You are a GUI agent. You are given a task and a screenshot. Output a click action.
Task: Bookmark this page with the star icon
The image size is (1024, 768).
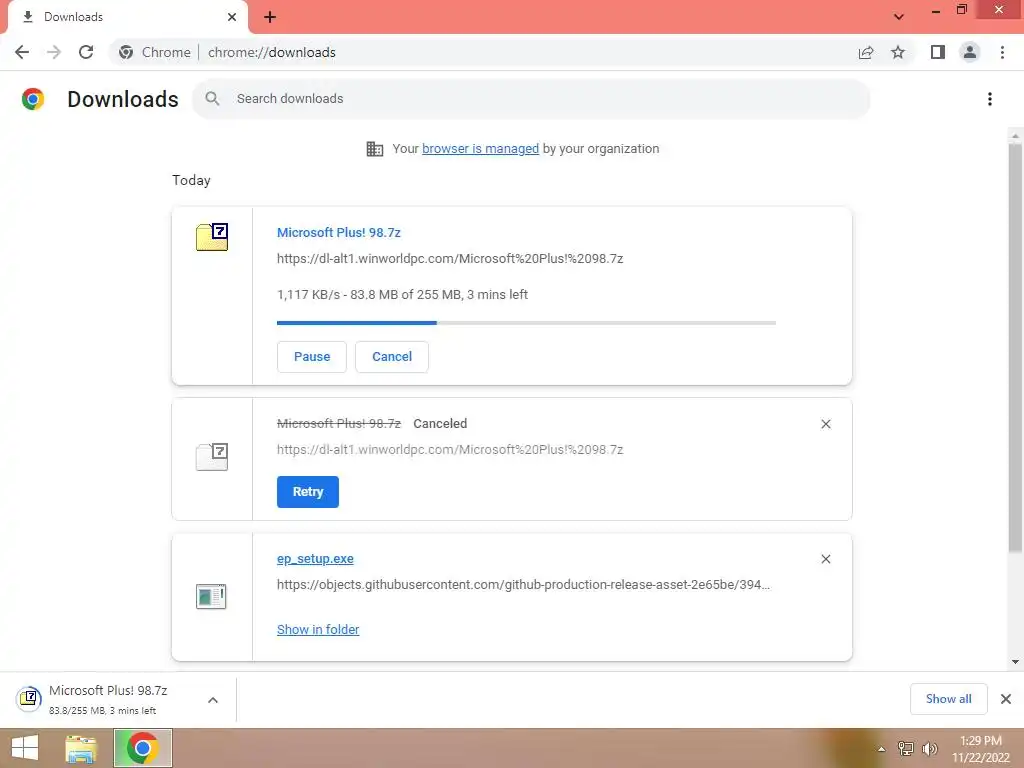(x=898, y=52)
